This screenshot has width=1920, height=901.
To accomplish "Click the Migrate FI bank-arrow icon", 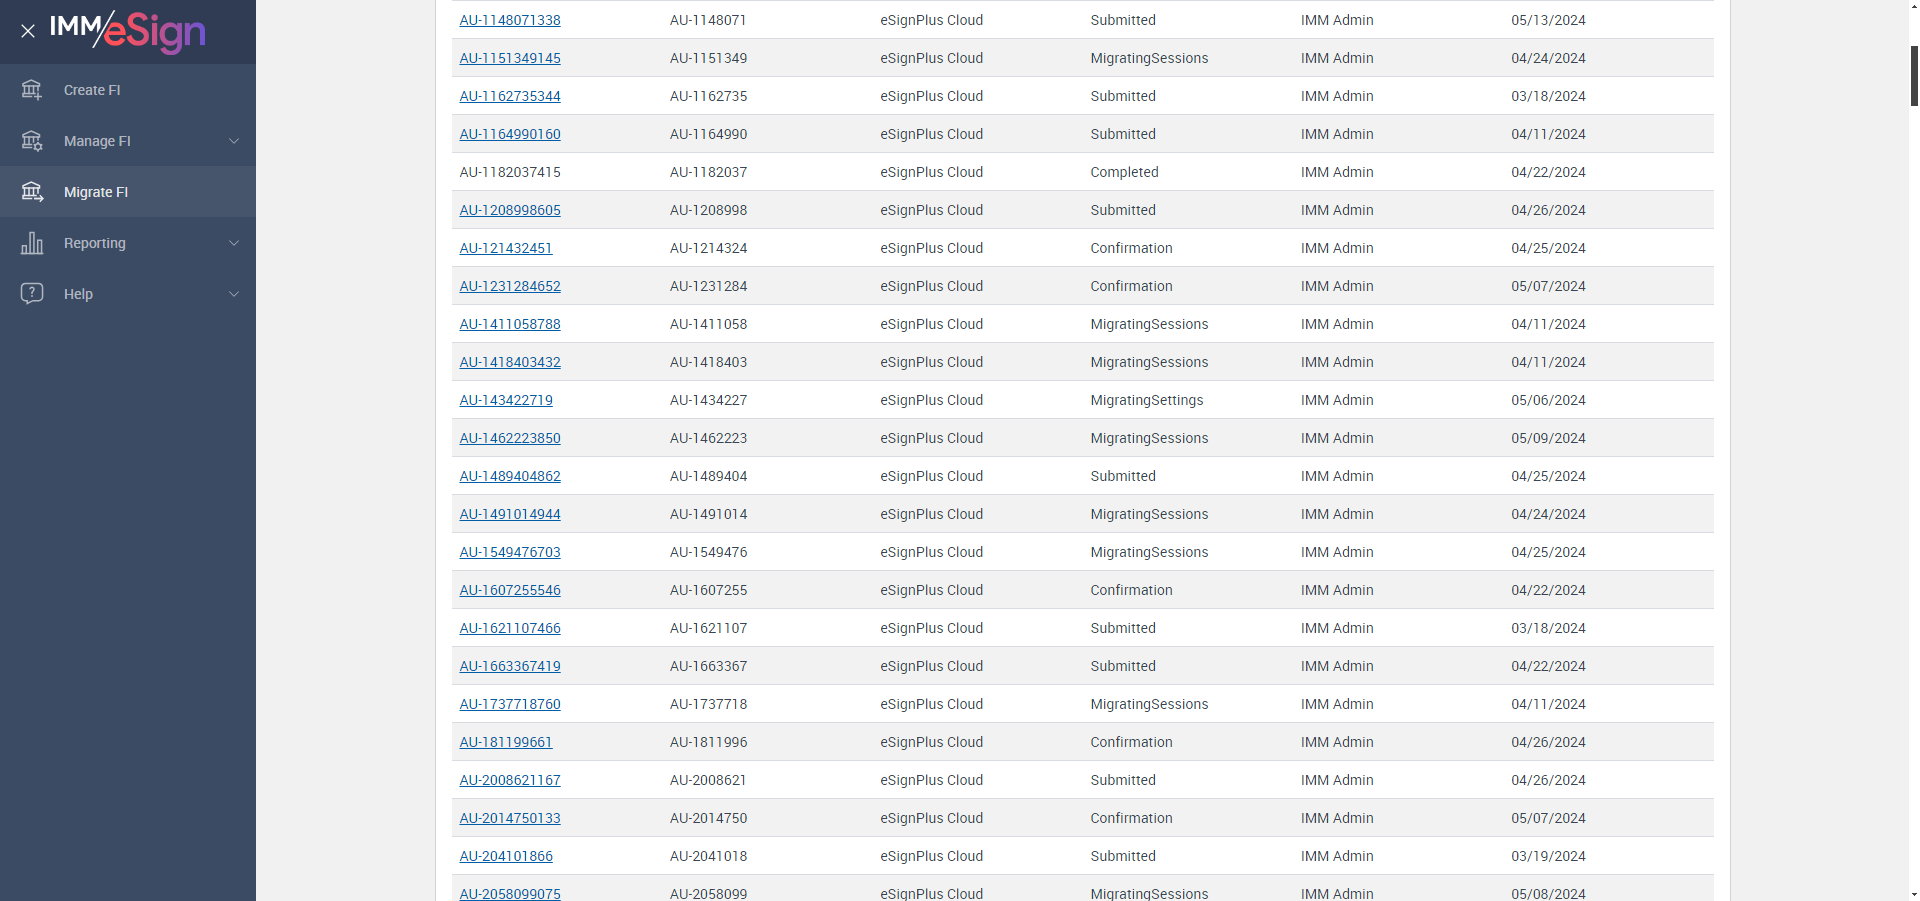I will (32, 192).
